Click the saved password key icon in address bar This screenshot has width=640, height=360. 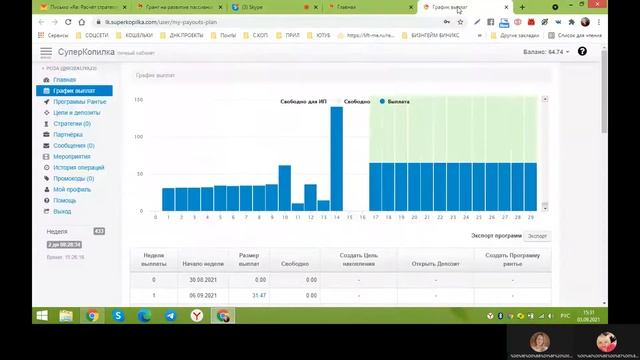447,22
